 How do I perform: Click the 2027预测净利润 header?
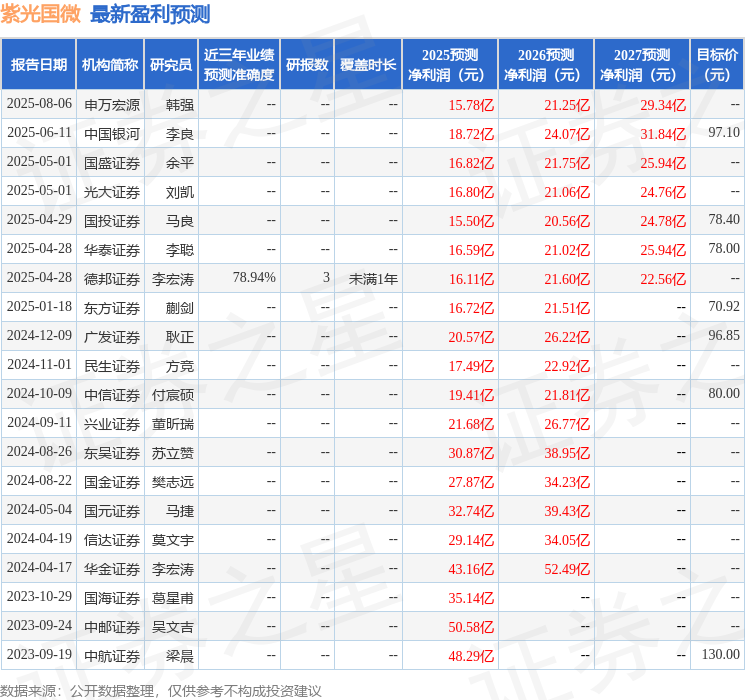[x=642, y=65]
